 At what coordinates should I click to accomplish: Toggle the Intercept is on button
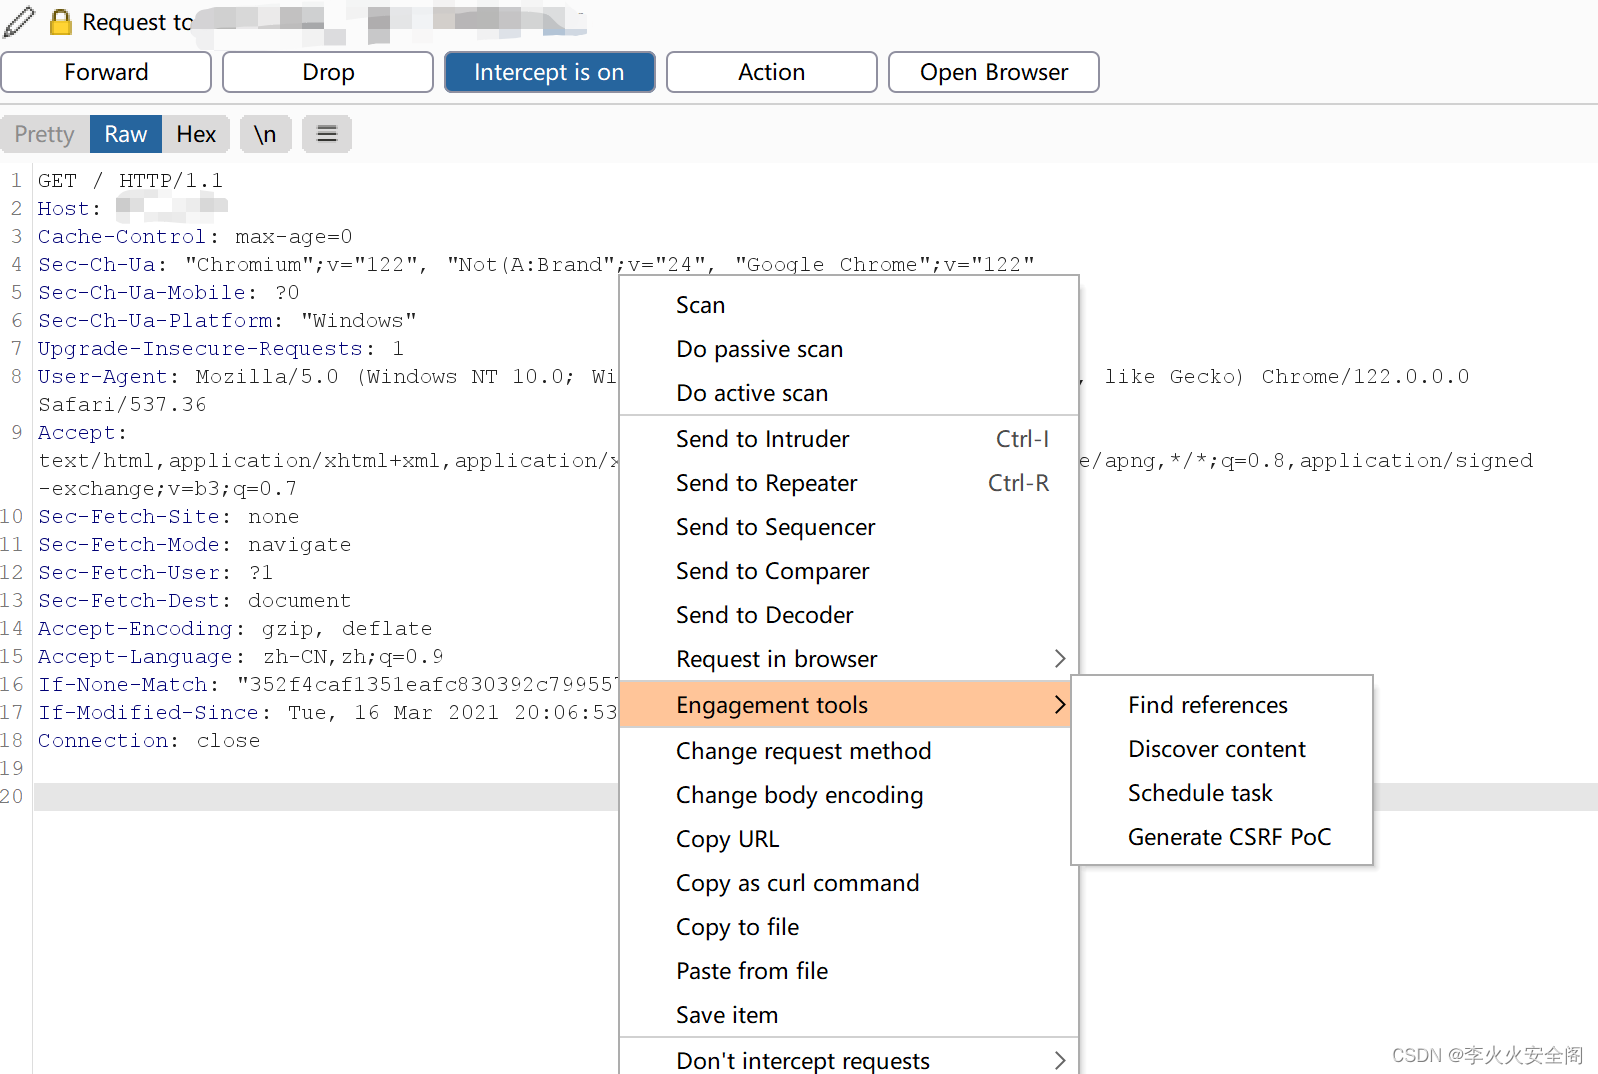[549, 72]
